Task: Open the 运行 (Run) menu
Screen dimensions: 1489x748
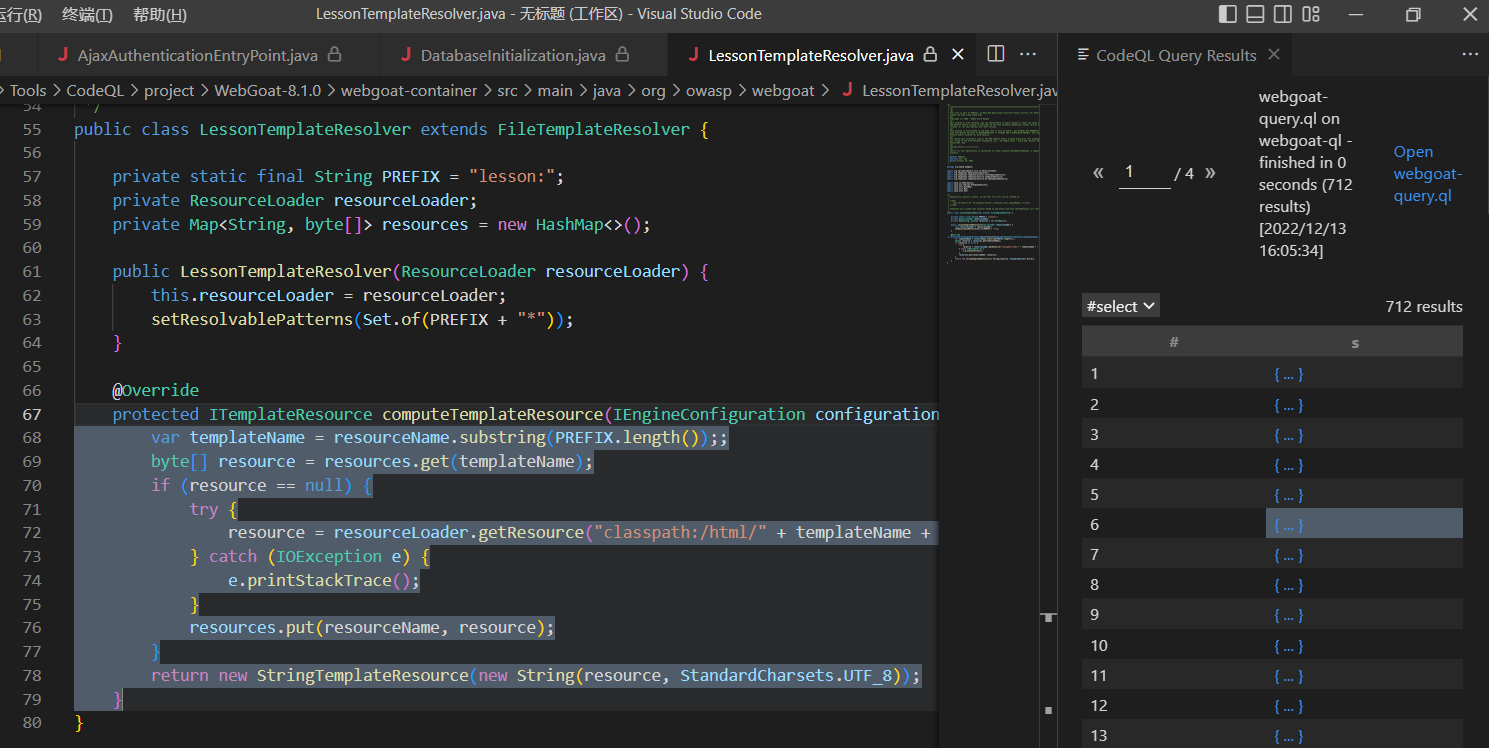Action: tap(21, 14)
